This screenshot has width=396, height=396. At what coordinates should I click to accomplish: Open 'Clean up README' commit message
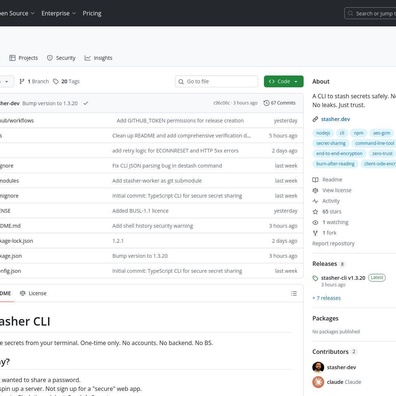point(181,136)
